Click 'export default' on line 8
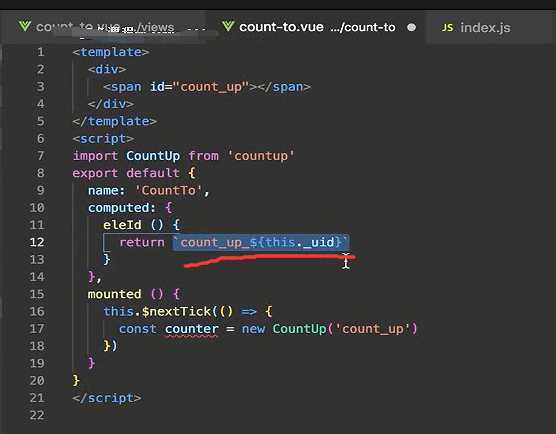This screenshot has width=556, height=434. click(x=126, y=173)
